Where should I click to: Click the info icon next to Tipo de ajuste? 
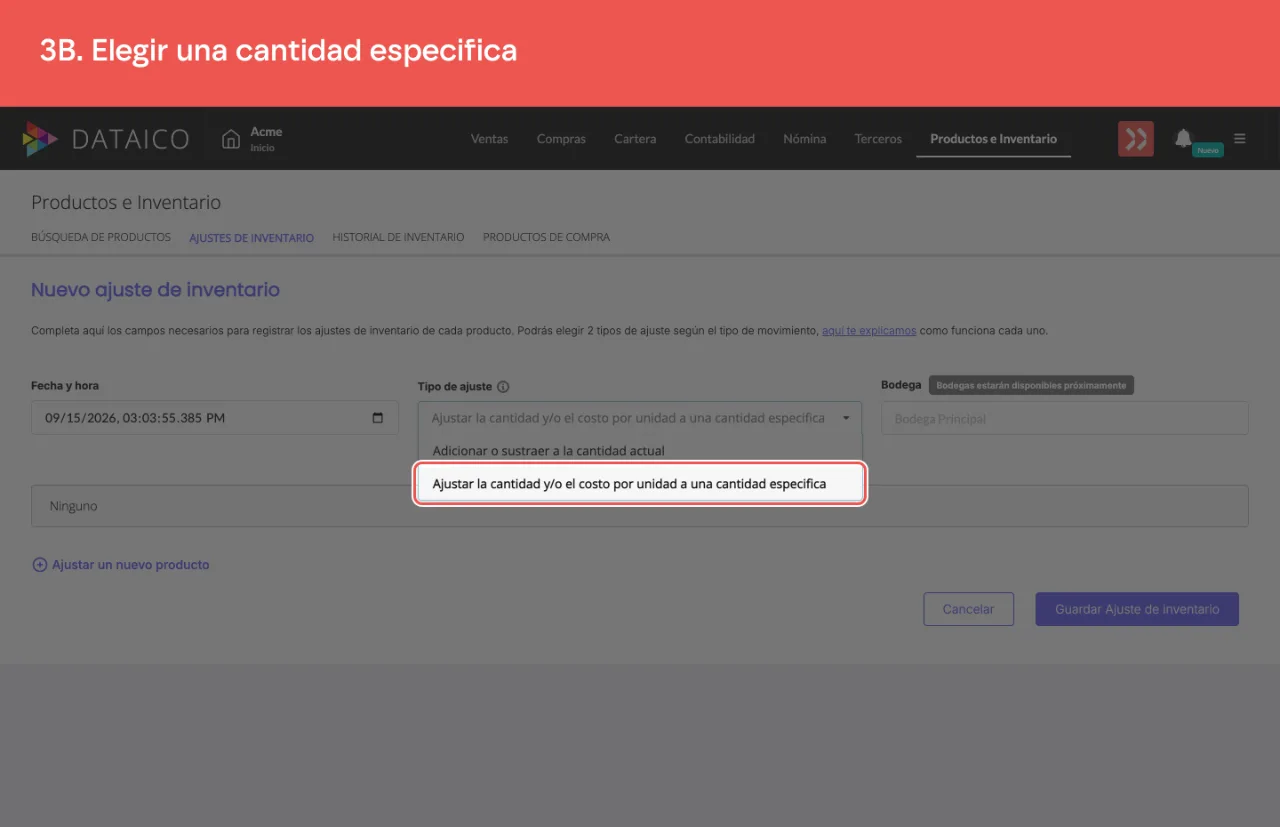pos(503,387)
